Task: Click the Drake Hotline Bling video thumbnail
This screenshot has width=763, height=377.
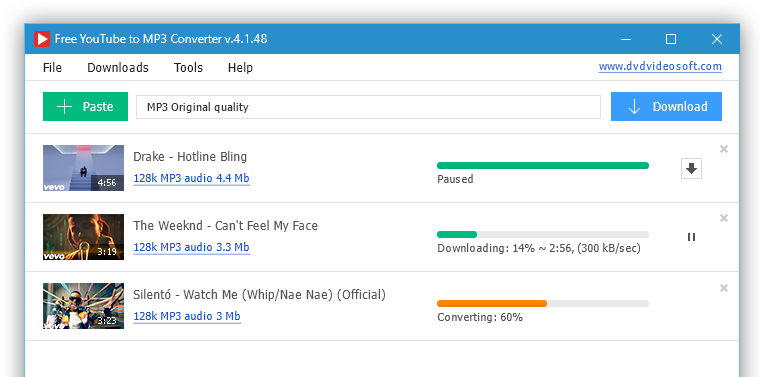Action: pos(83,168)
